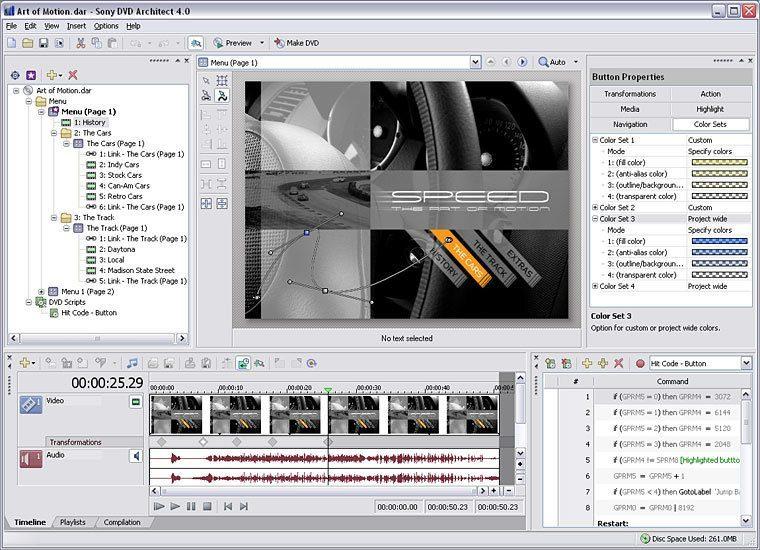The image size is (760, 550).
Task: Click the music note icon in timeline toolbar
Action: 132,362
